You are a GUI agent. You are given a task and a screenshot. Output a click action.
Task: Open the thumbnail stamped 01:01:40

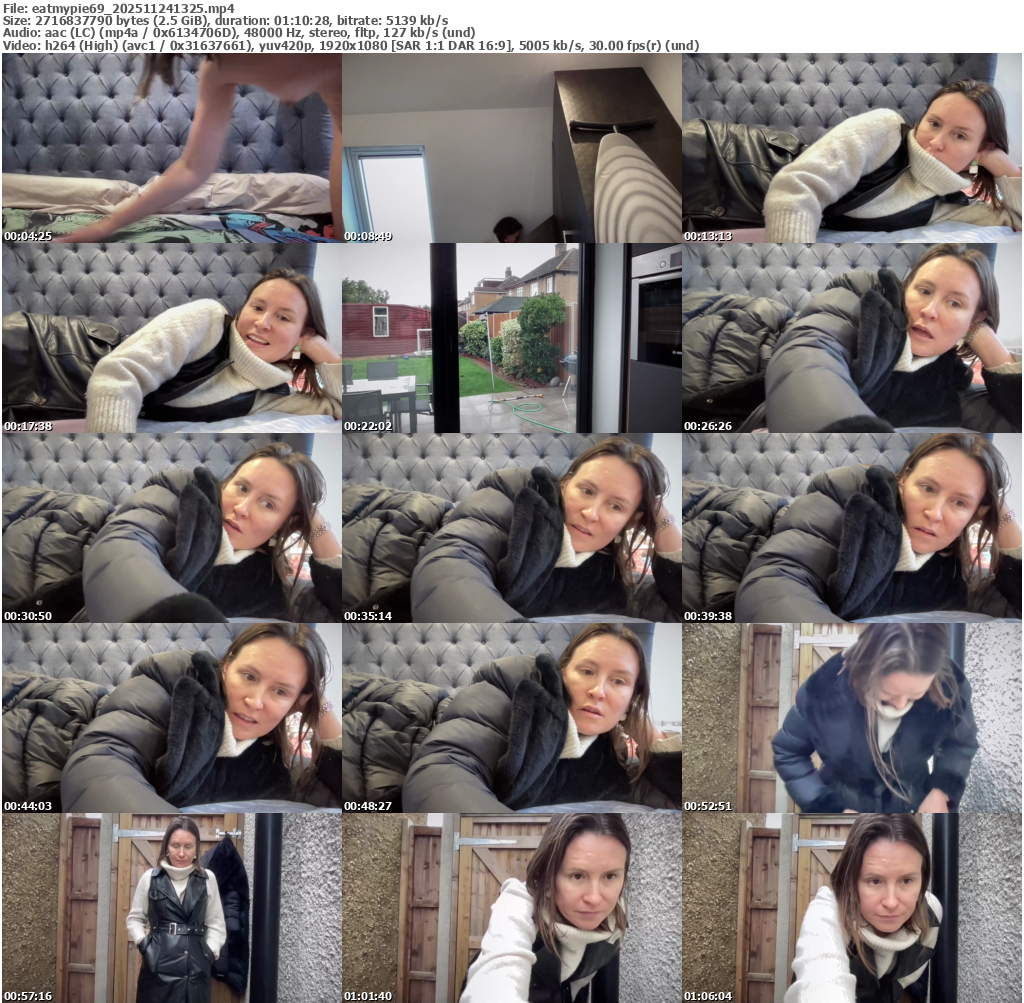512,908
